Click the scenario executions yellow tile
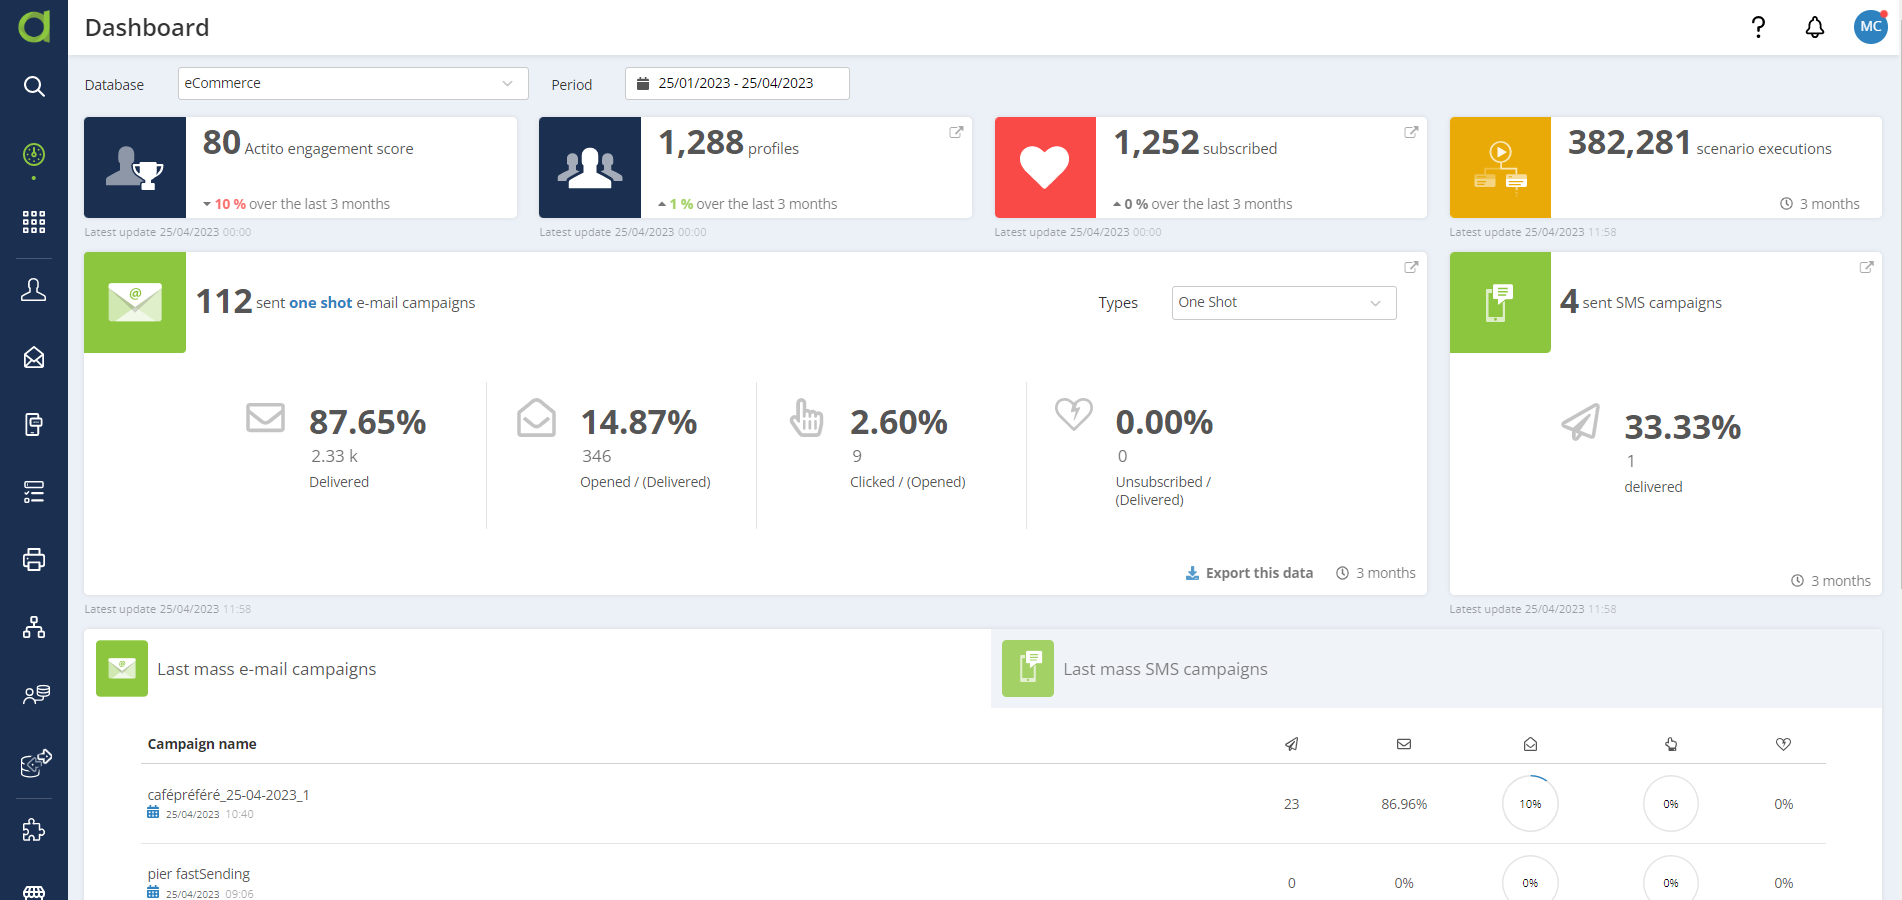Image resolution: width=1902 pixels, height=900 pixels. coord(1500,167)
